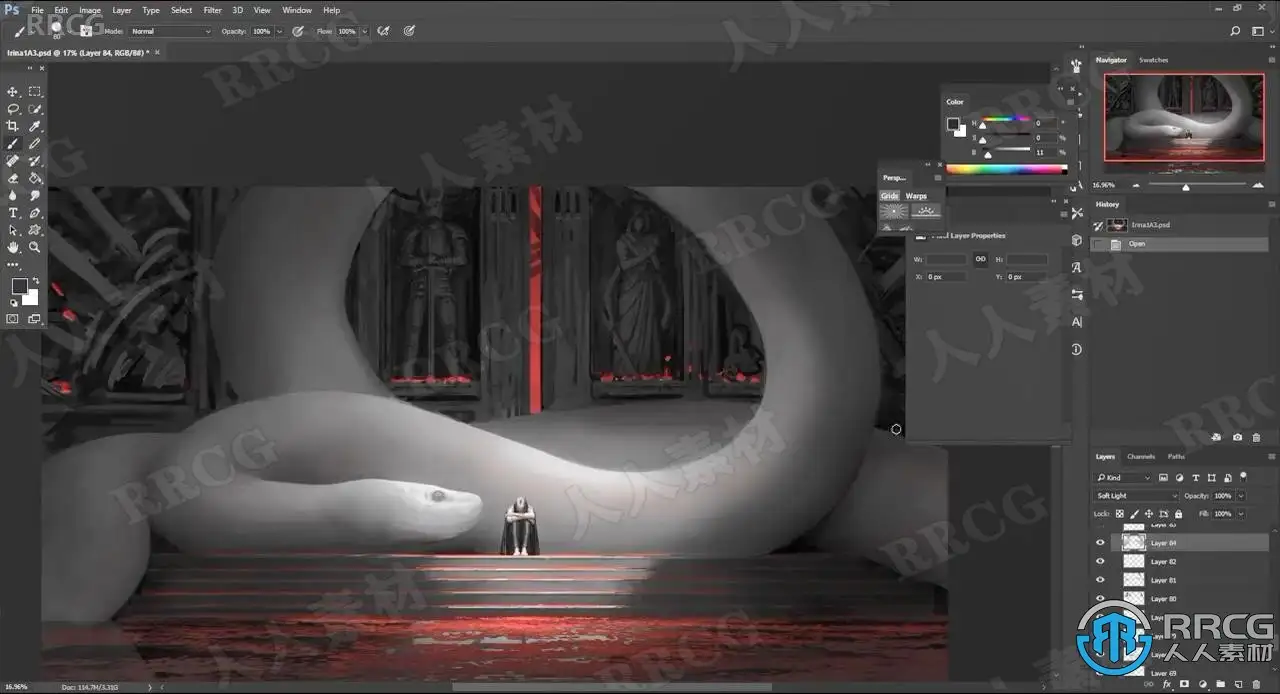
Task: Select the Move tool
Action: point(13,91)
